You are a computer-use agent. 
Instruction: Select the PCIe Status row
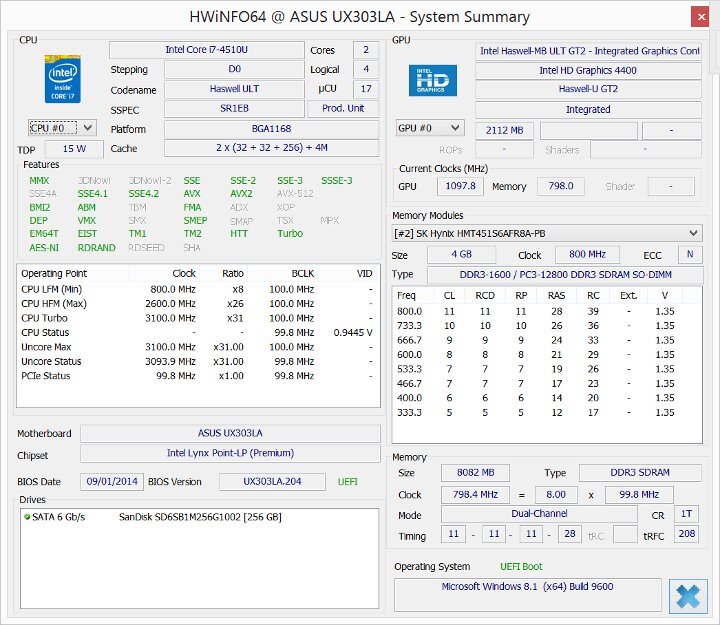197,376
